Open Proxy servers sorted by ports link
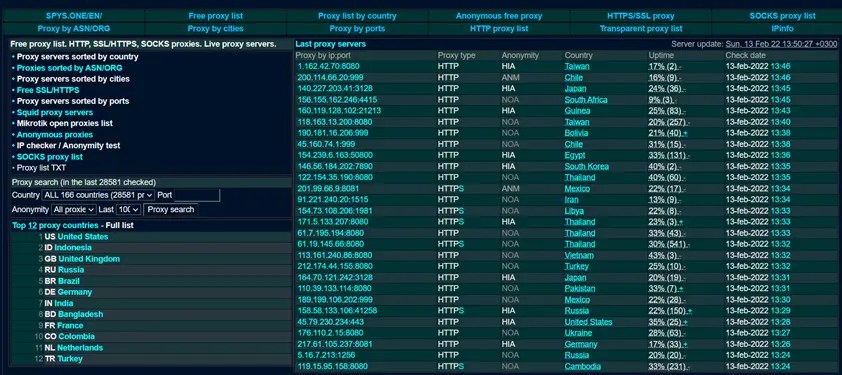The image size is (842, 375). [x=72, y=101]
